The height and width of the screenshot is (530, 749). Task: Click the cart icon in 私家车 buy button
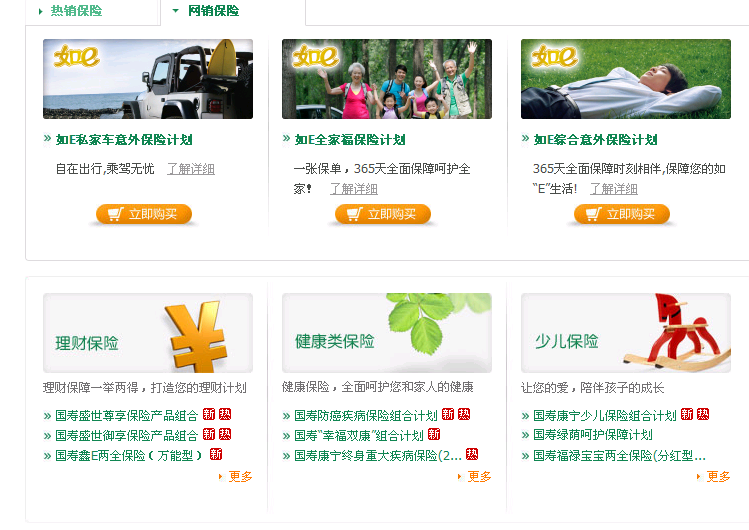pyautogui.click(x=116, y=213)
